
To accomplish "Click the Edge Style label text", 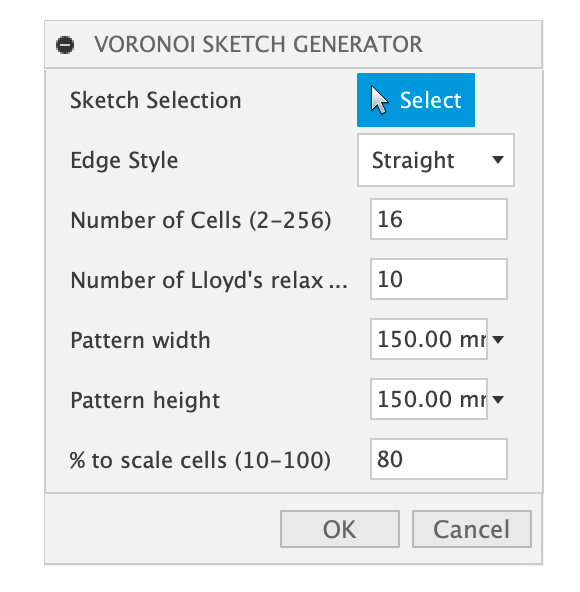I will pyautogui.click(x=124, y=160).
